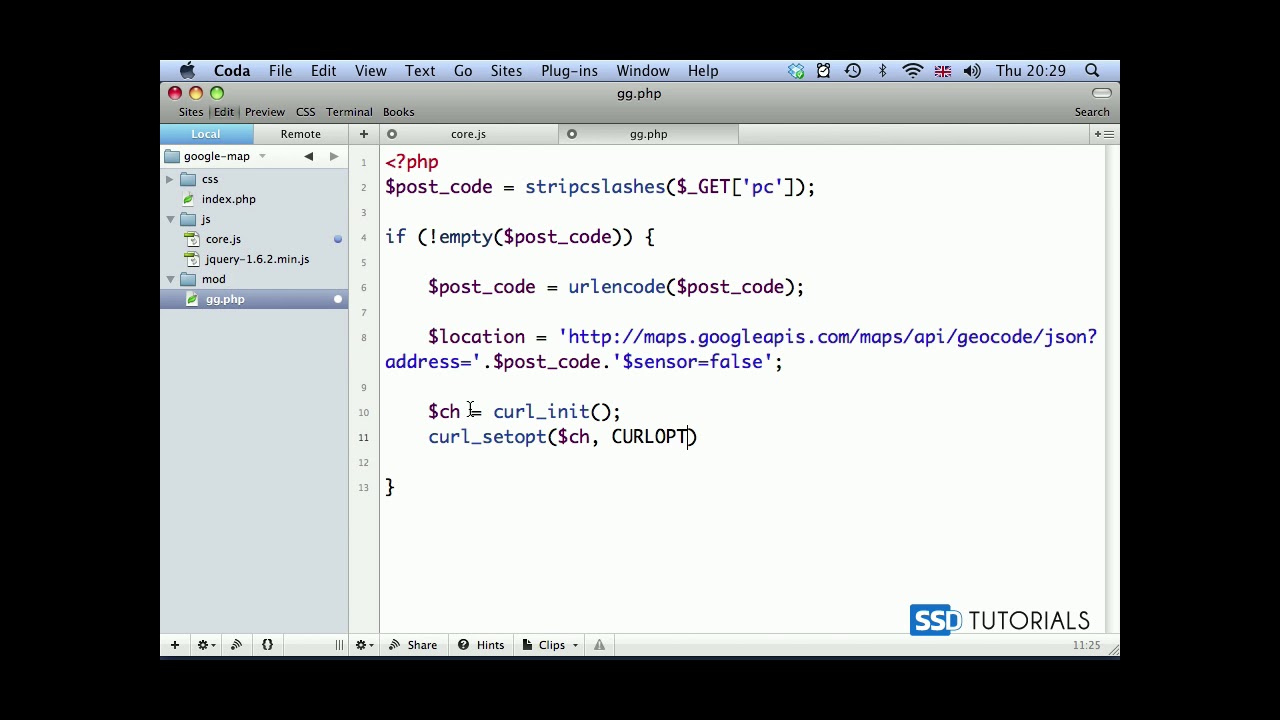The width and height of the screenshot is (1280, 720).
Task: Open the Plug-ins menu
Action: [x=569, y=71]
